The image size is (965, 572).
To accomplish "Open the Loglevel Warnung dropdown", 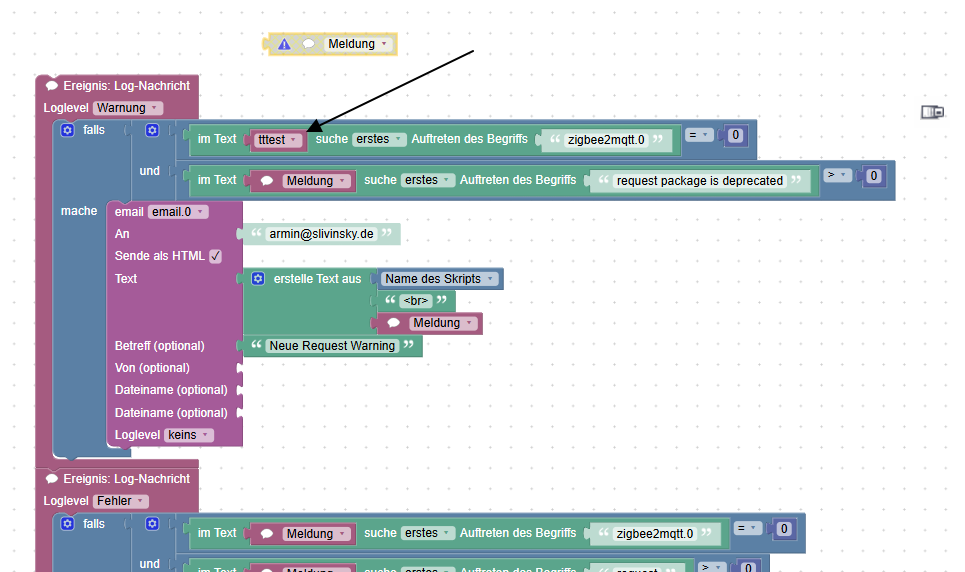I will pos(128,108).
